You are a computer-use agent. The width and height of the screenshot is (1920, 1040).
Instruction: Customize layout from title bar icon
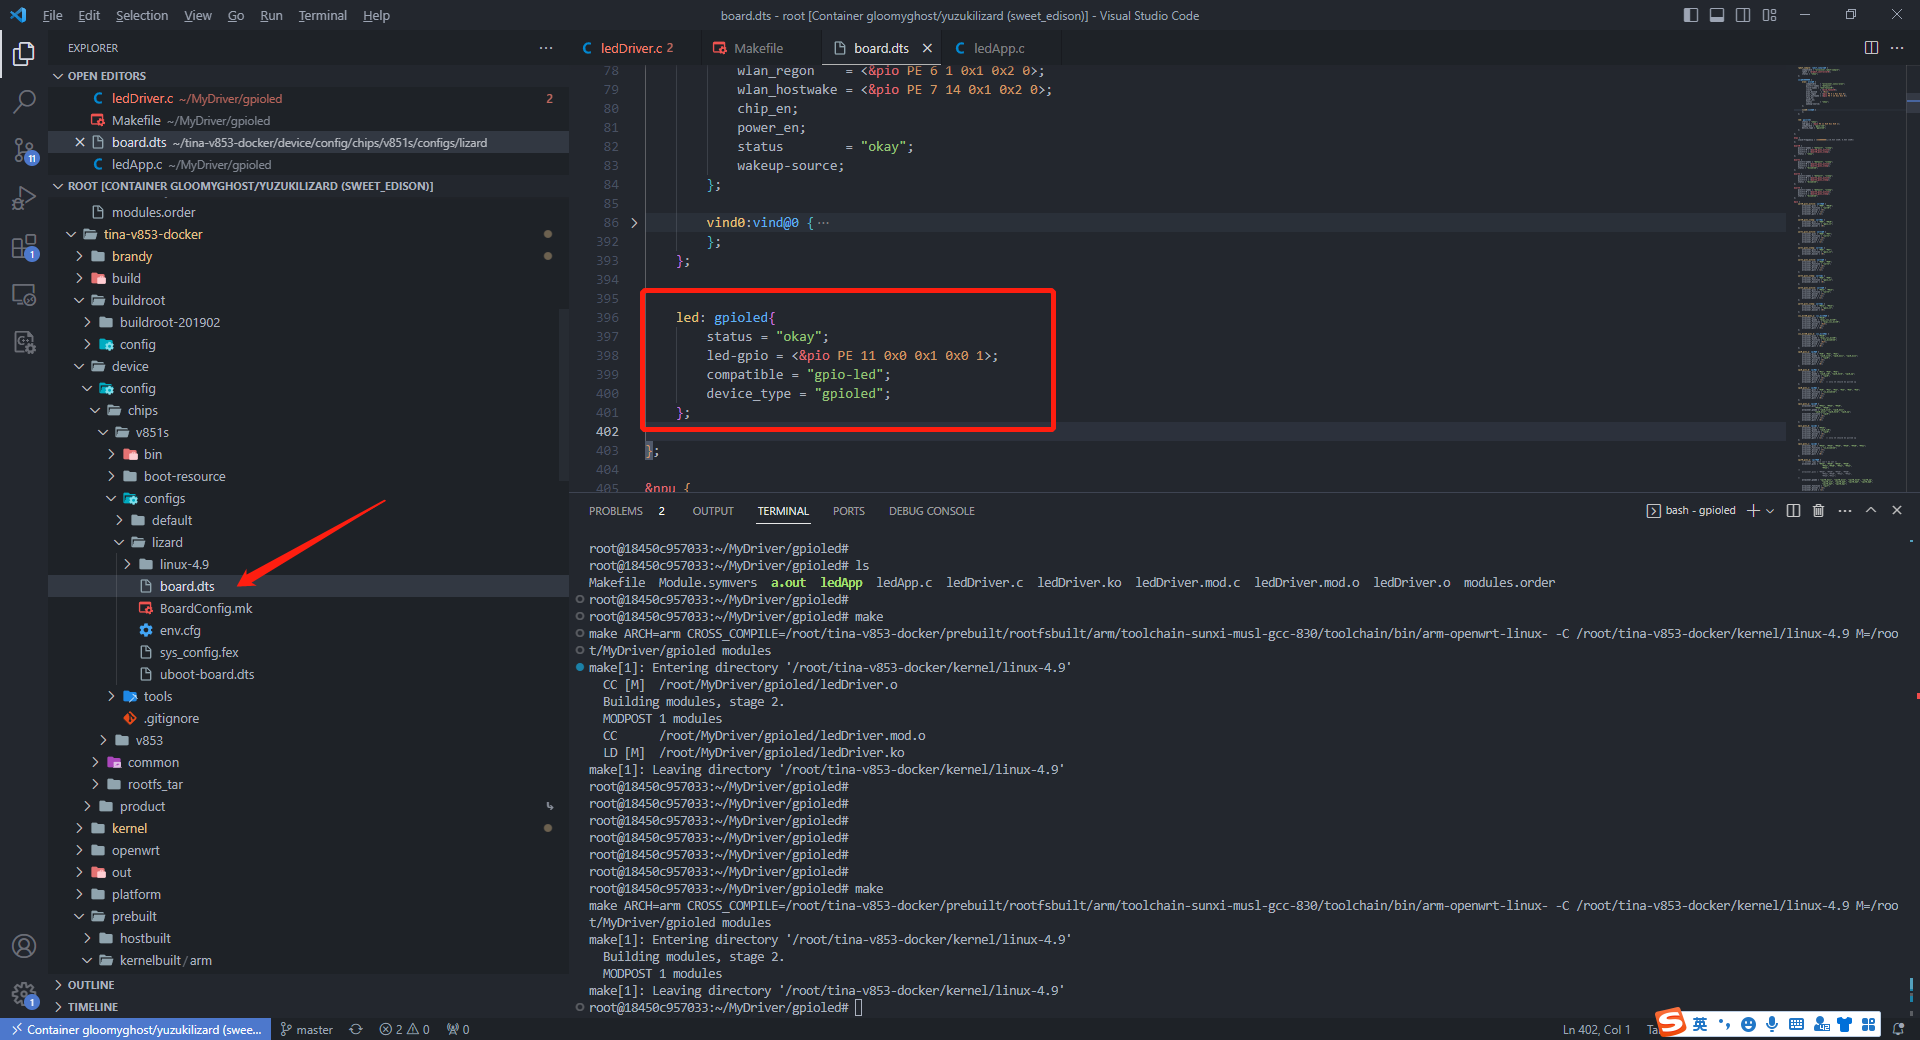[x=1769, y=15]
